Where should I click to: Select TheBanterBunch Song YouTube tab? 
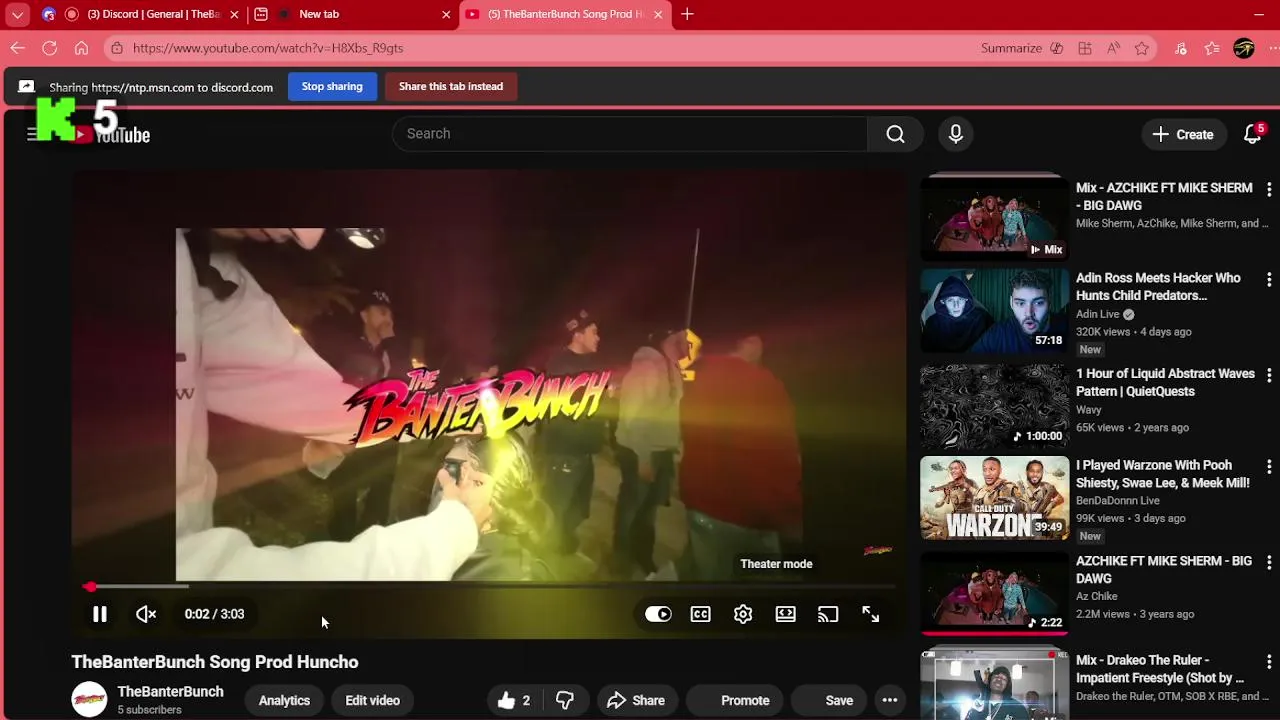(x=565, y=14)
